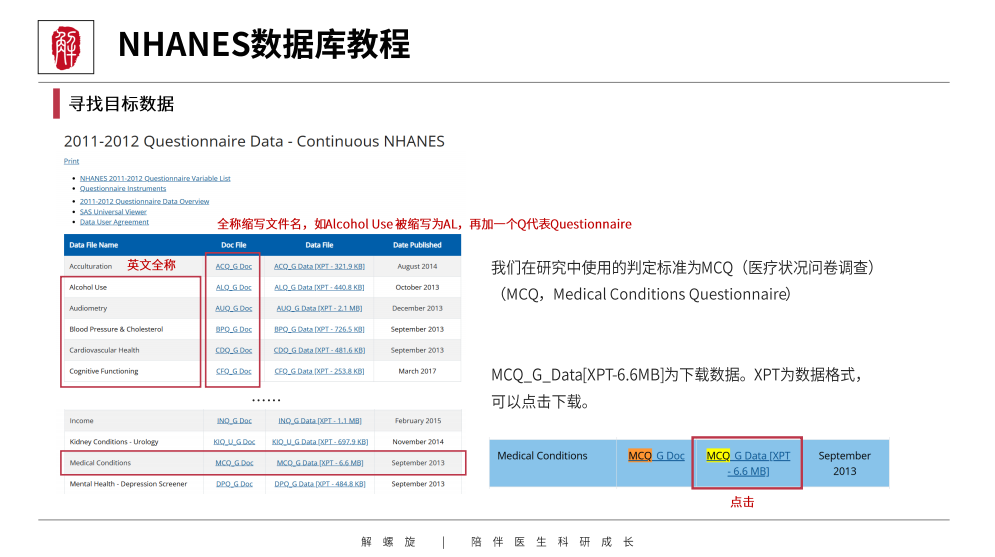995x557 pixels.
Task: Open NHANES 2011-2012 Questionnaire Variable List link
Action: coord(155,178)
